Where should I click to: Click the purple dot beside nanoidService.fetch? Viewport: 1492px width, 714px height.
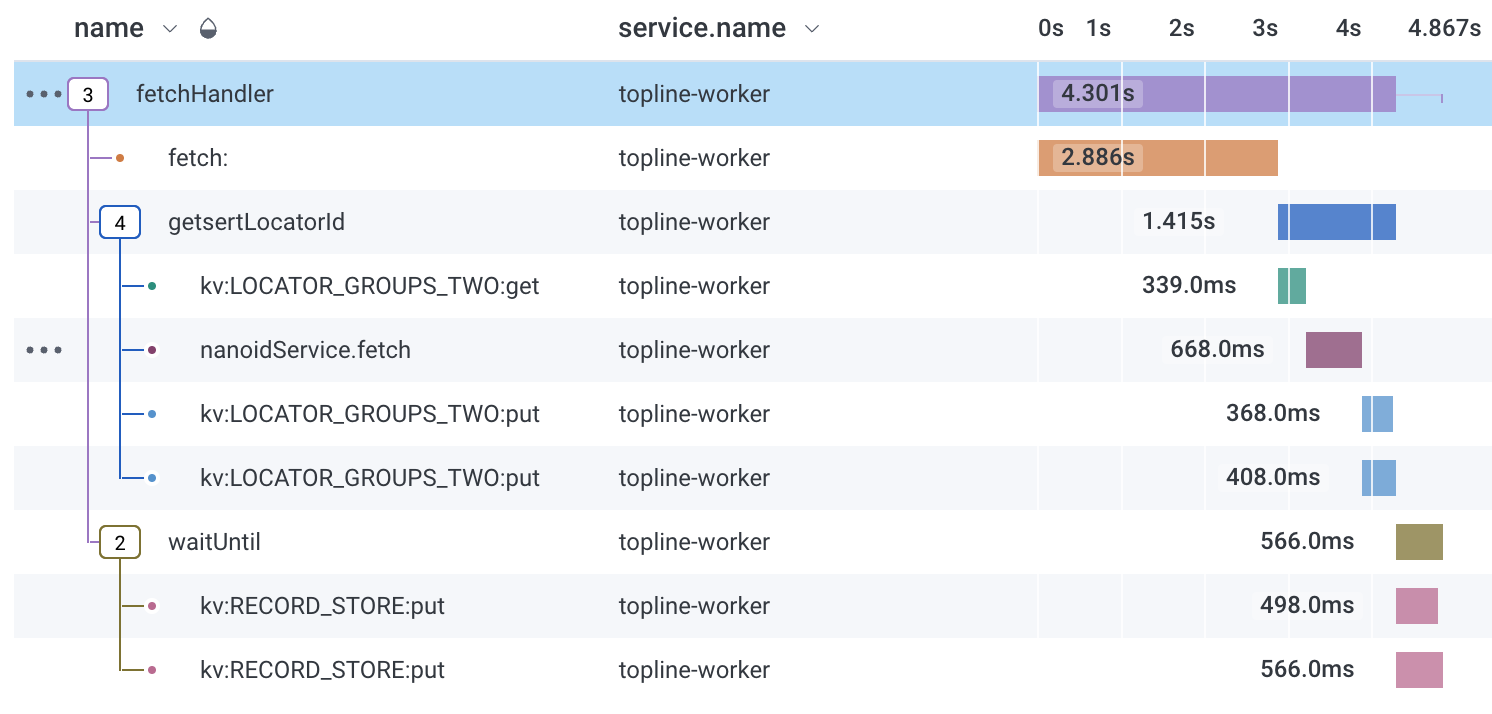(x=152, y=351)
